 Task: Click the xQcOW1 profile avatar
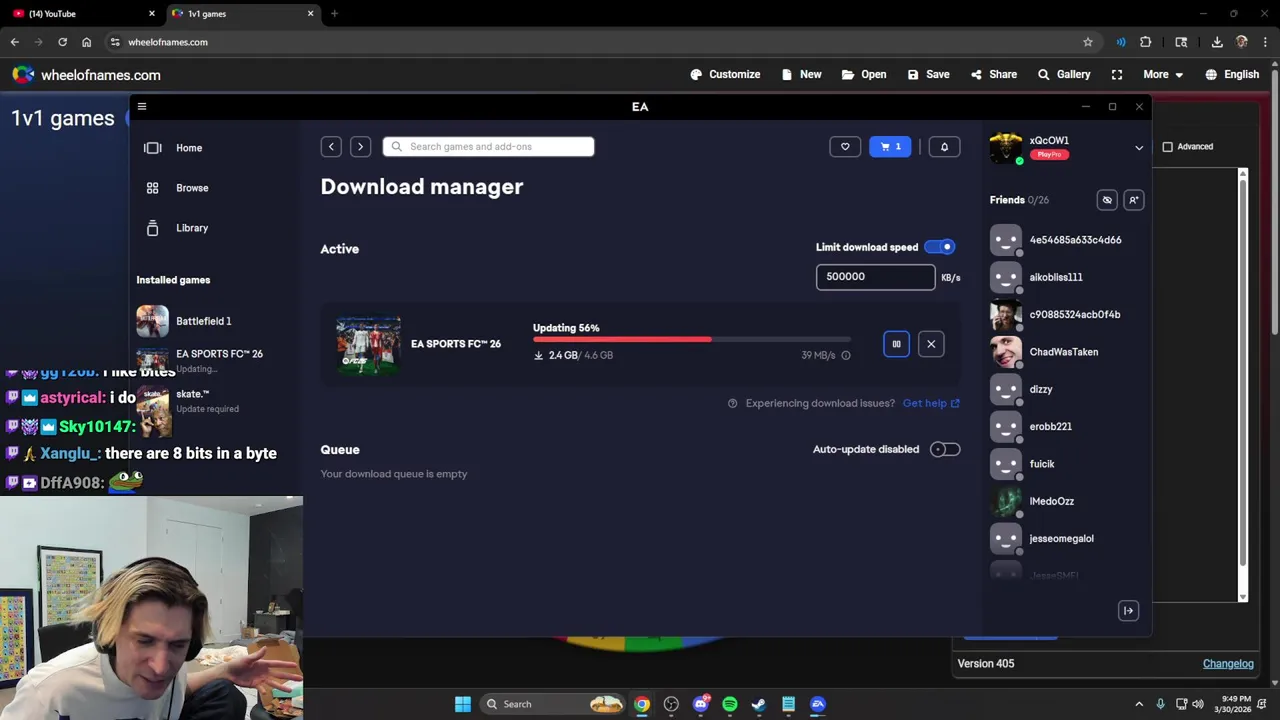[1006, 148]
